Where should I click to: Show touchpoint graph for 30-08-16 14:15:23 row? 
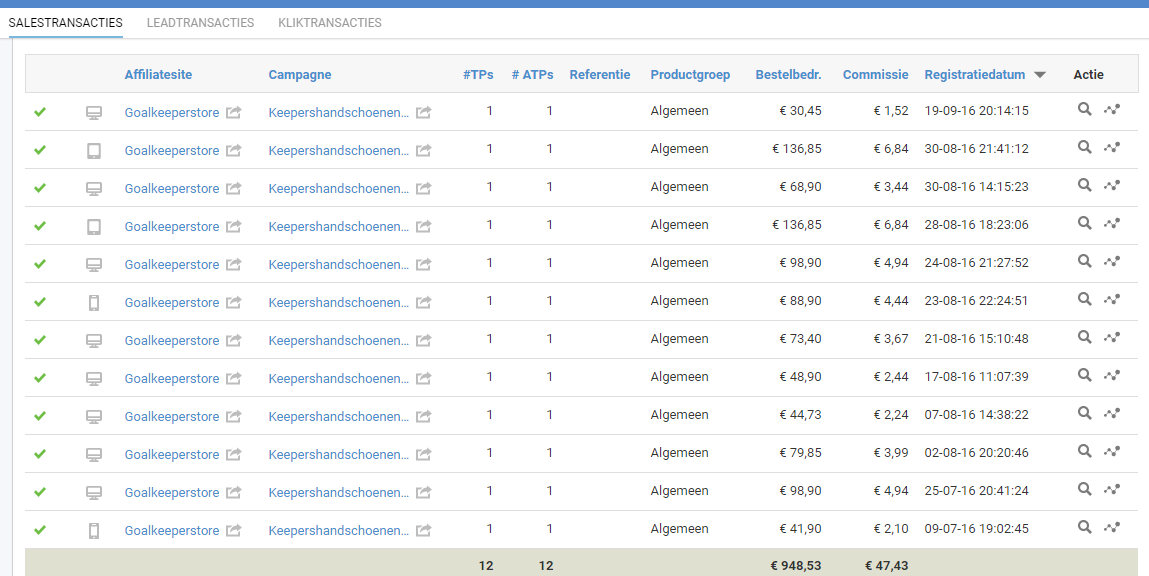coord(1112,186)
